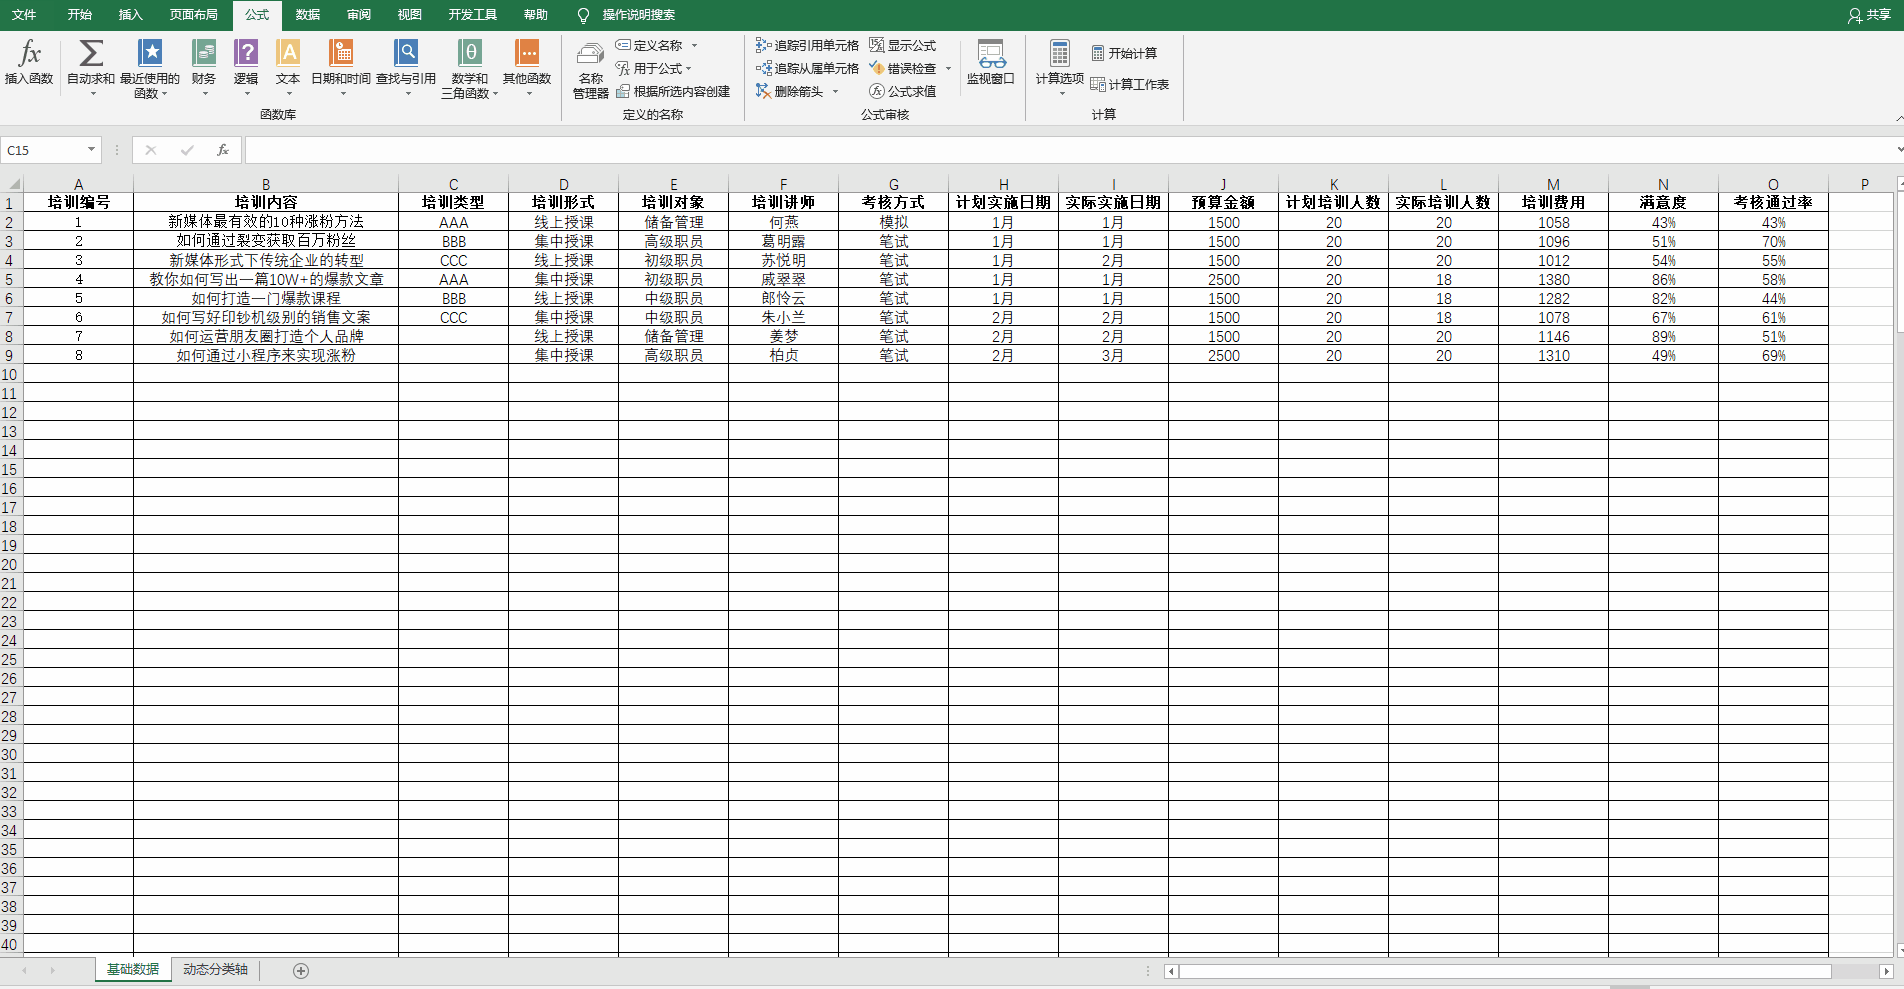Viewport: 1904px width, 989px height.
Task: Open the 文件 tab
Action: (24, 15)
